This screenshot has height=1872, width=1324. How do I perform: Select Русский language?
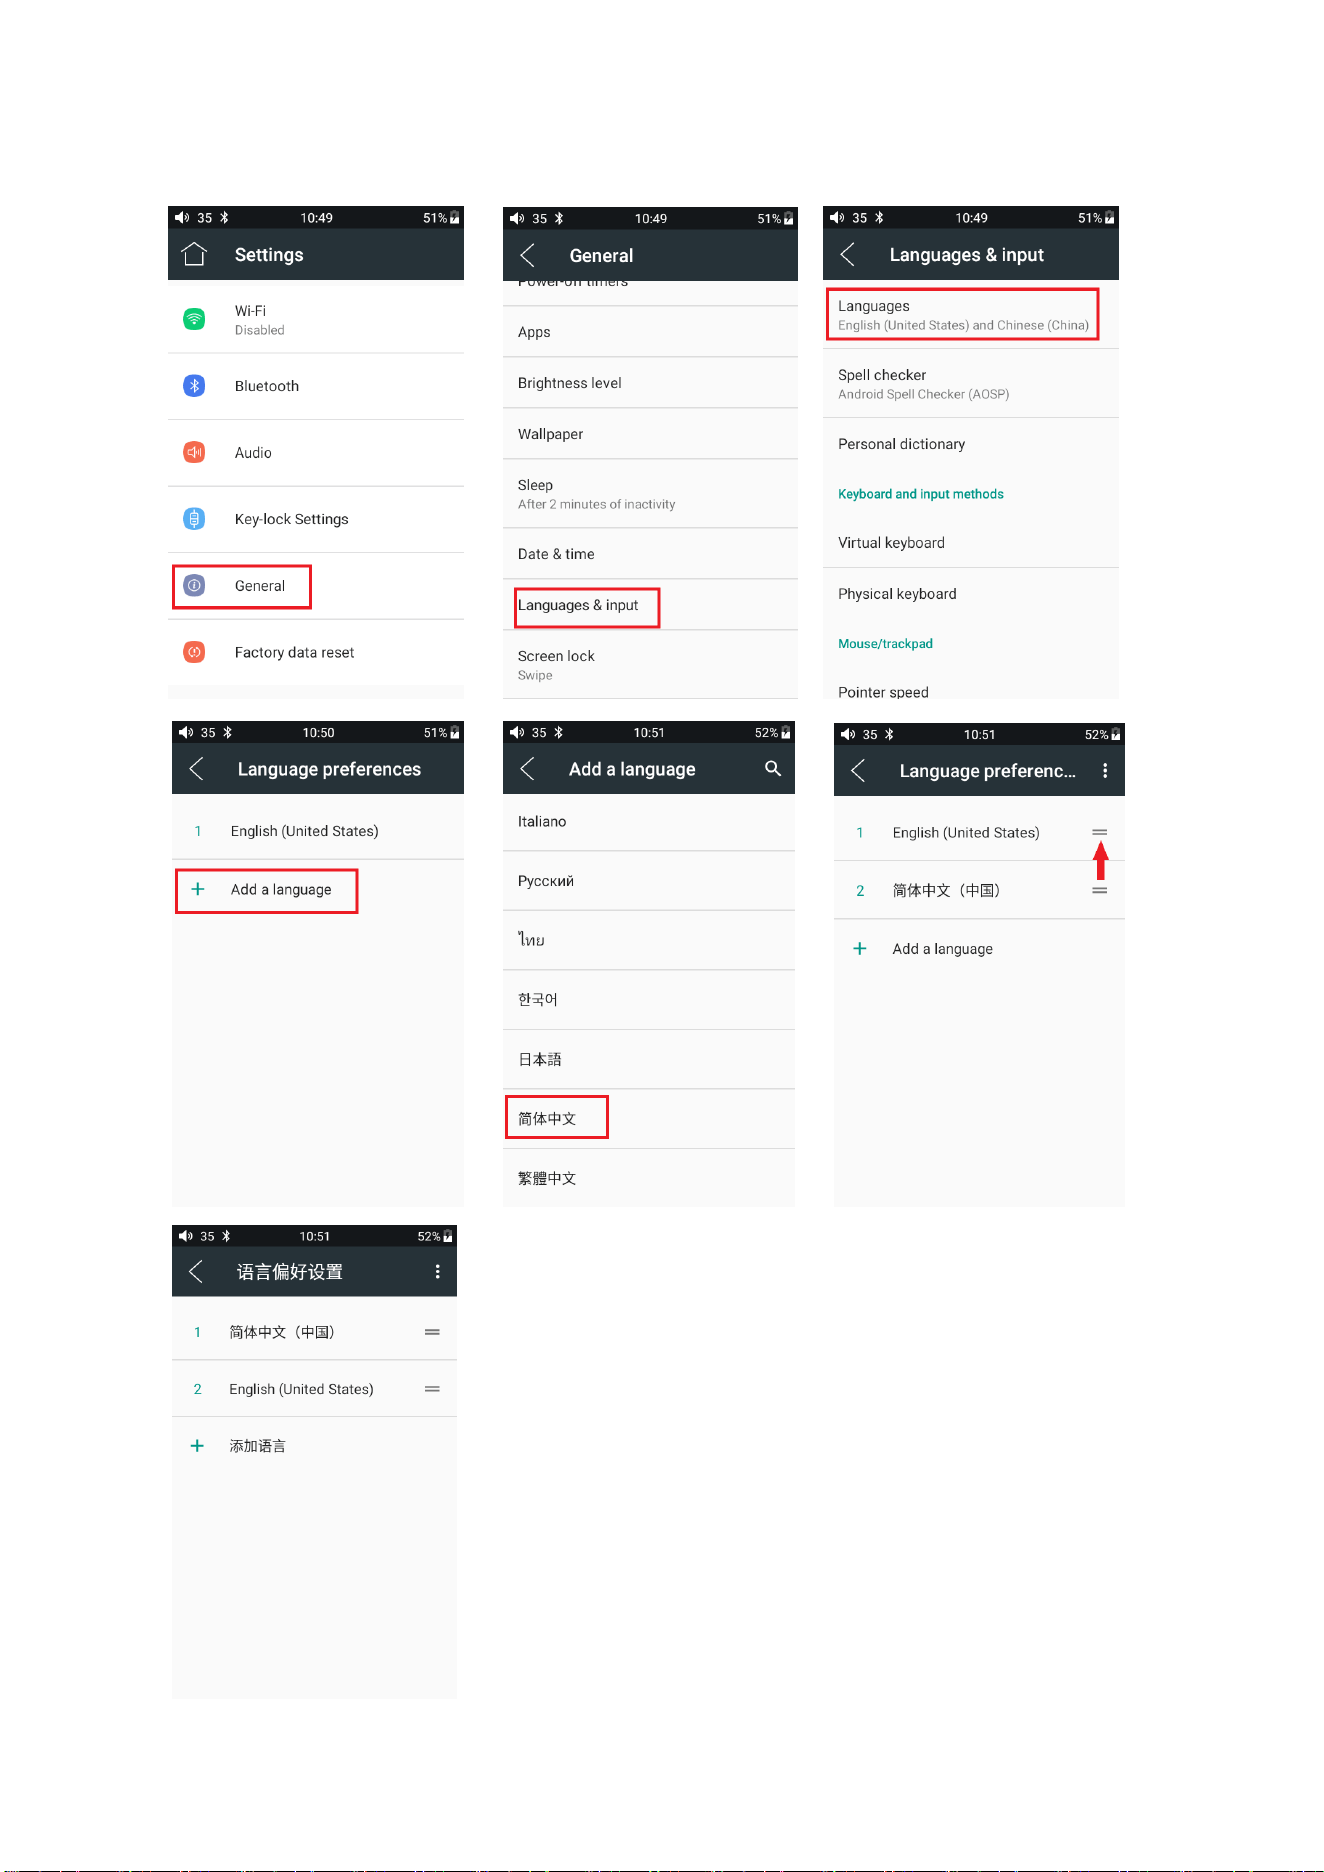point(649,881)
